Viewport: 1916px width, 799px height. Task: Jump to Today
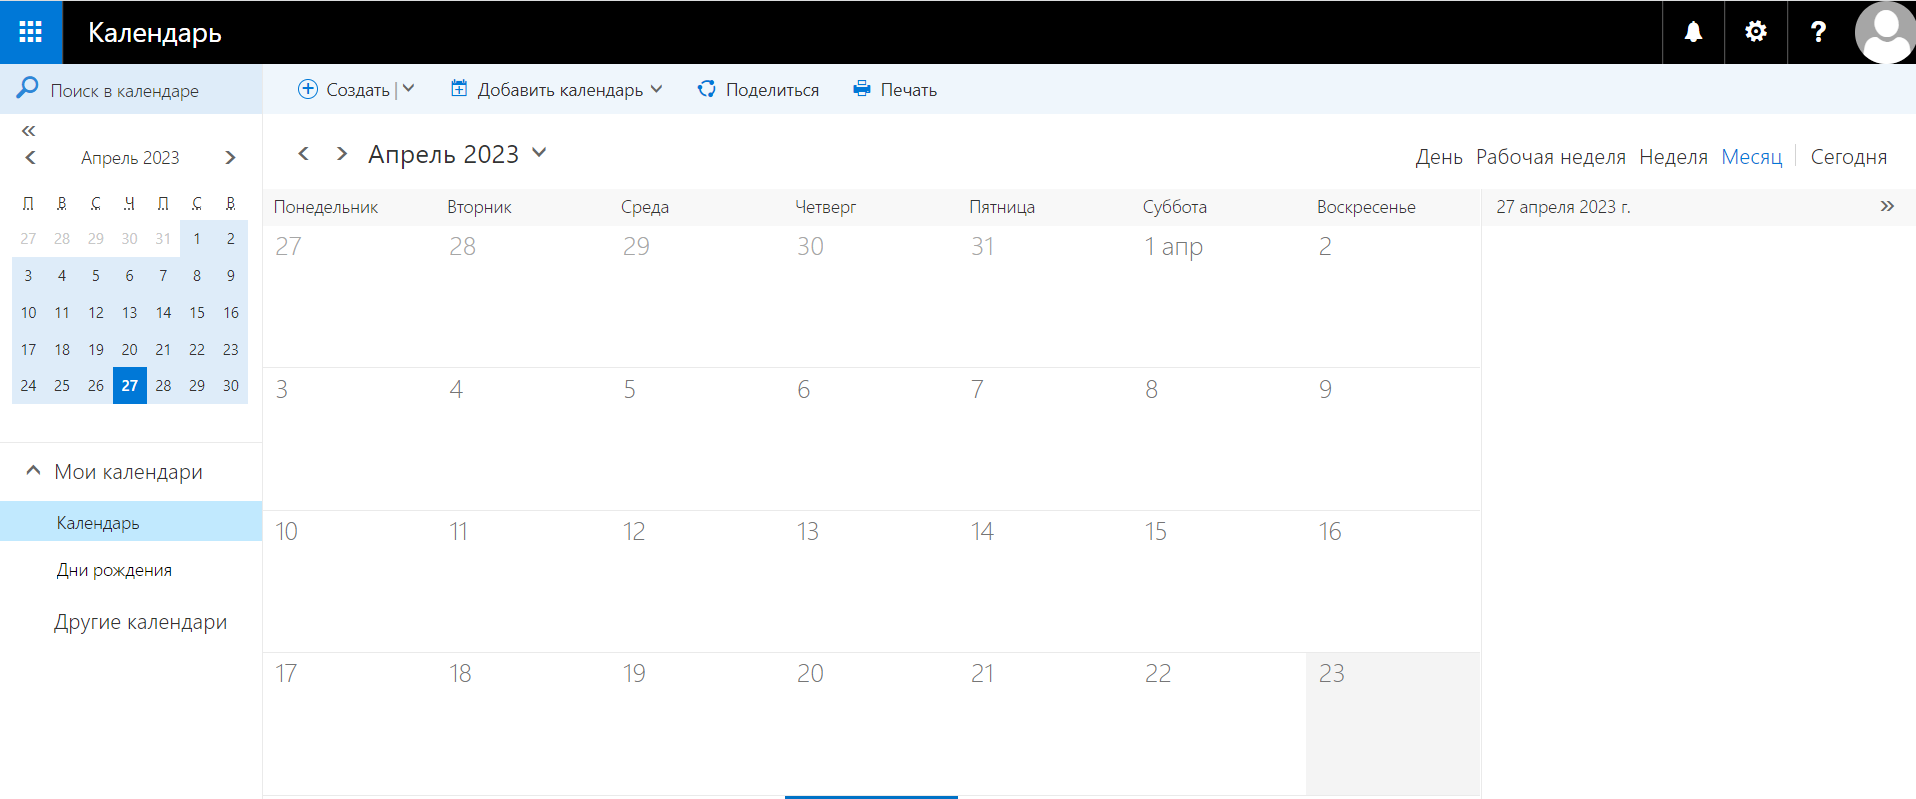tap(1848, 157)
